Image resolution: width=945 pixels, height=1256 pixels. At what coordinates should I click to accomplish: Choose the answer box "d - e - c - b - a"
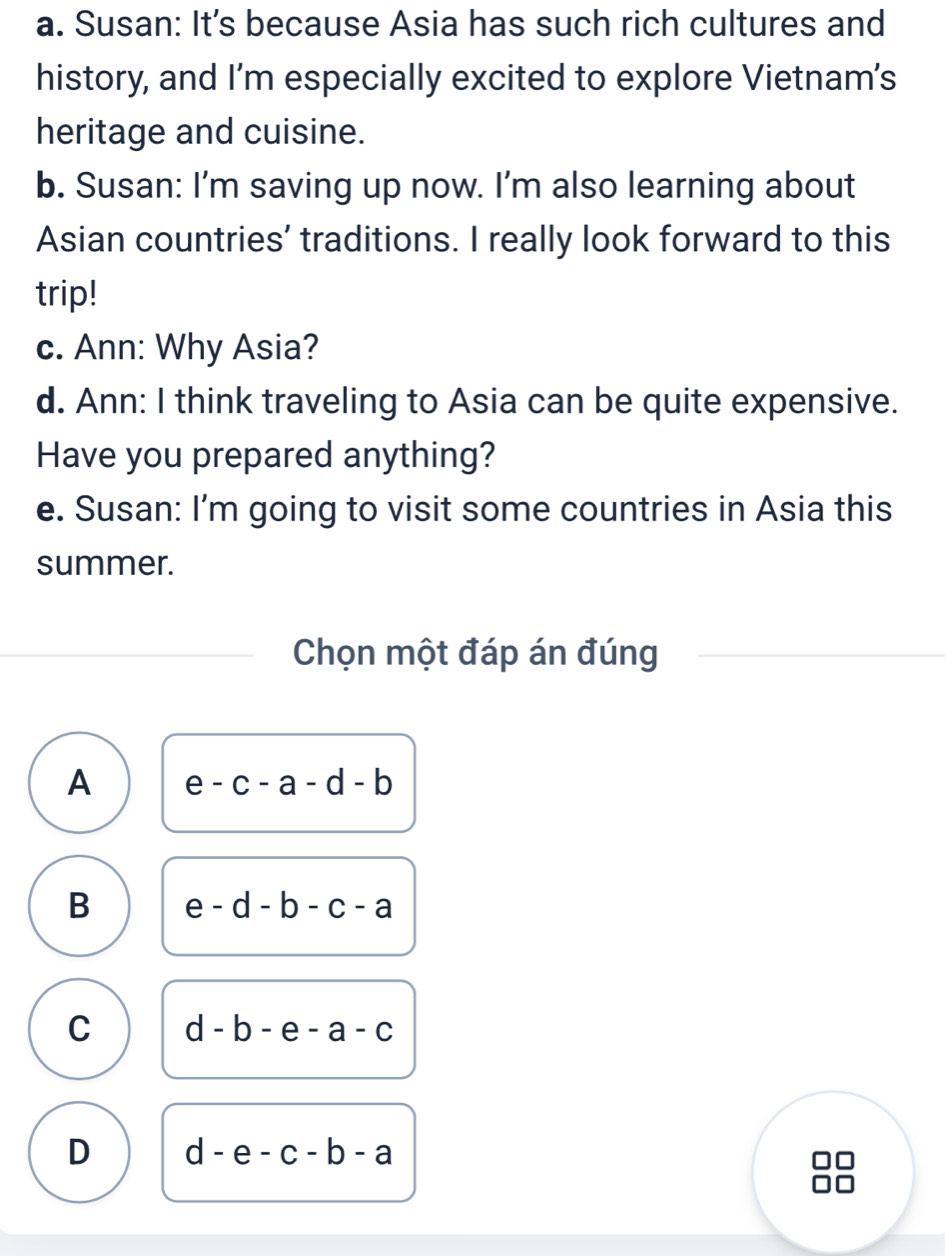pos(289,1152)
